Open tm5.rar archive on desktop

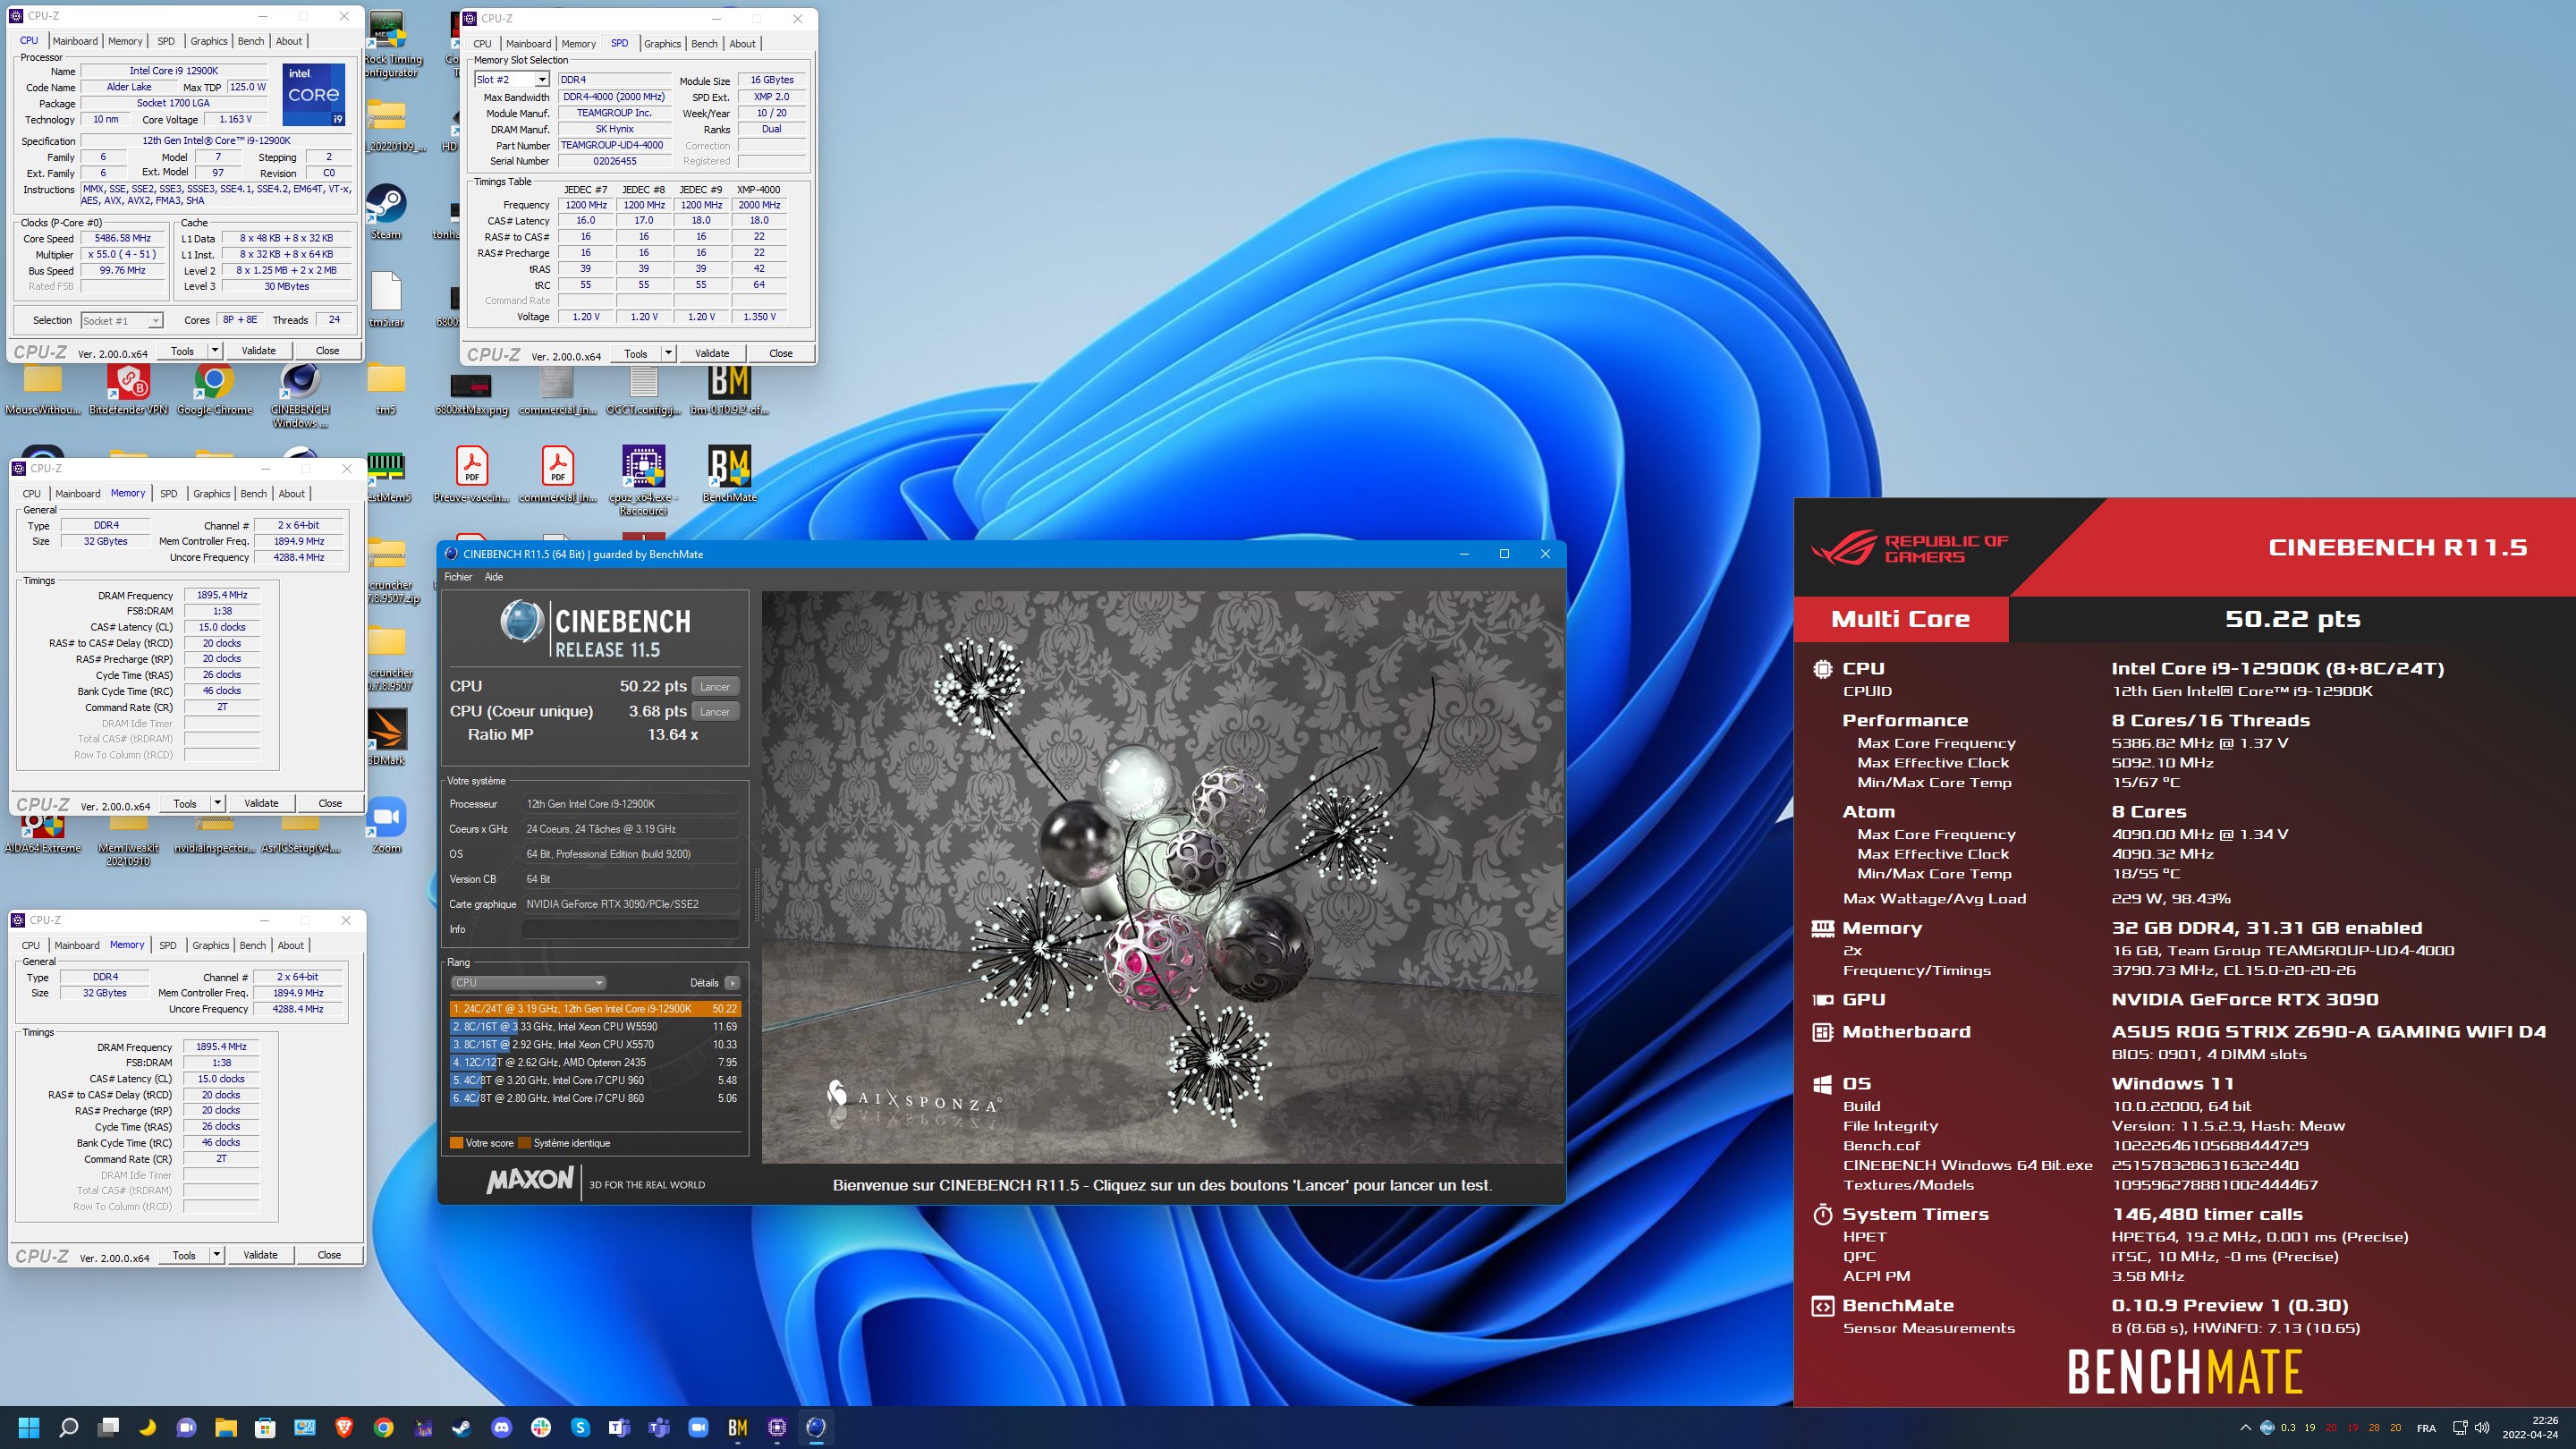[x=386, y=300]
